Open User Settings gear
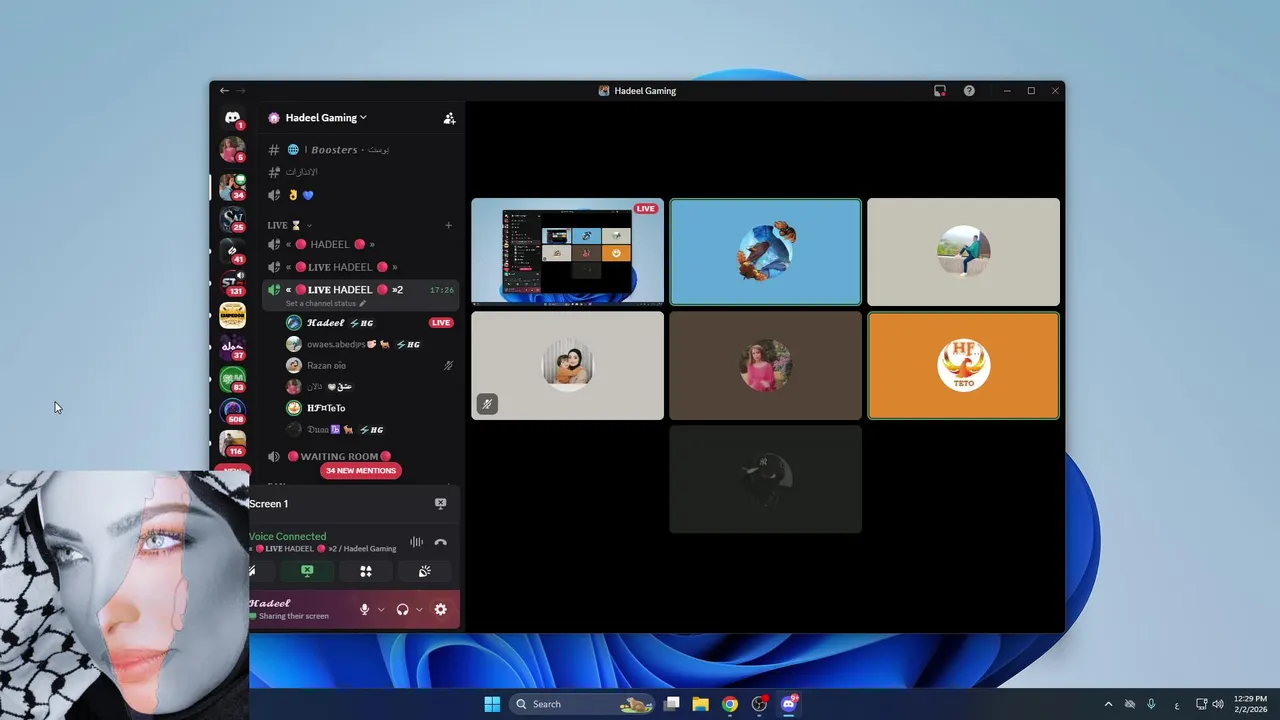The width and height of the screenshot is (1280, 720). 440,609
